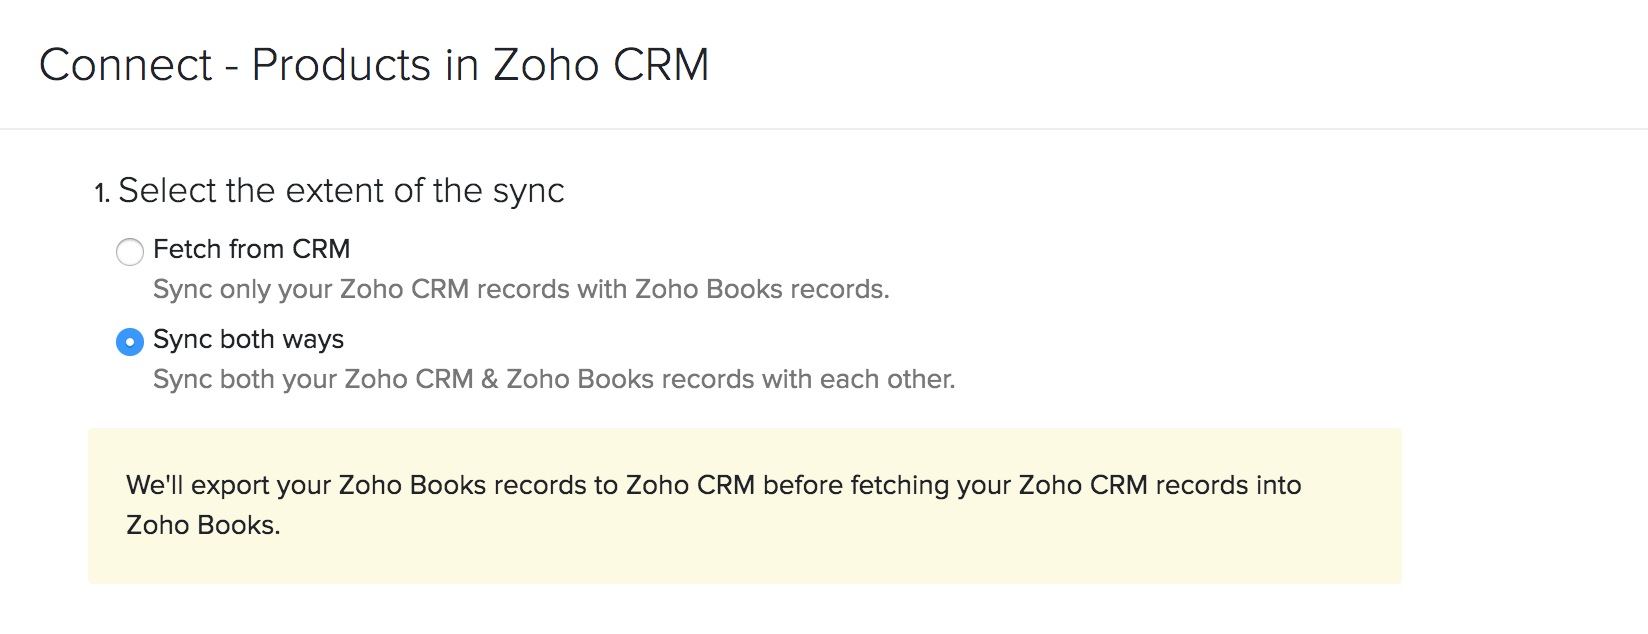The image size is (1648, 634).
Task: Click the heading "Select the extent of the sync"
Action: click(x=342, y=190)
